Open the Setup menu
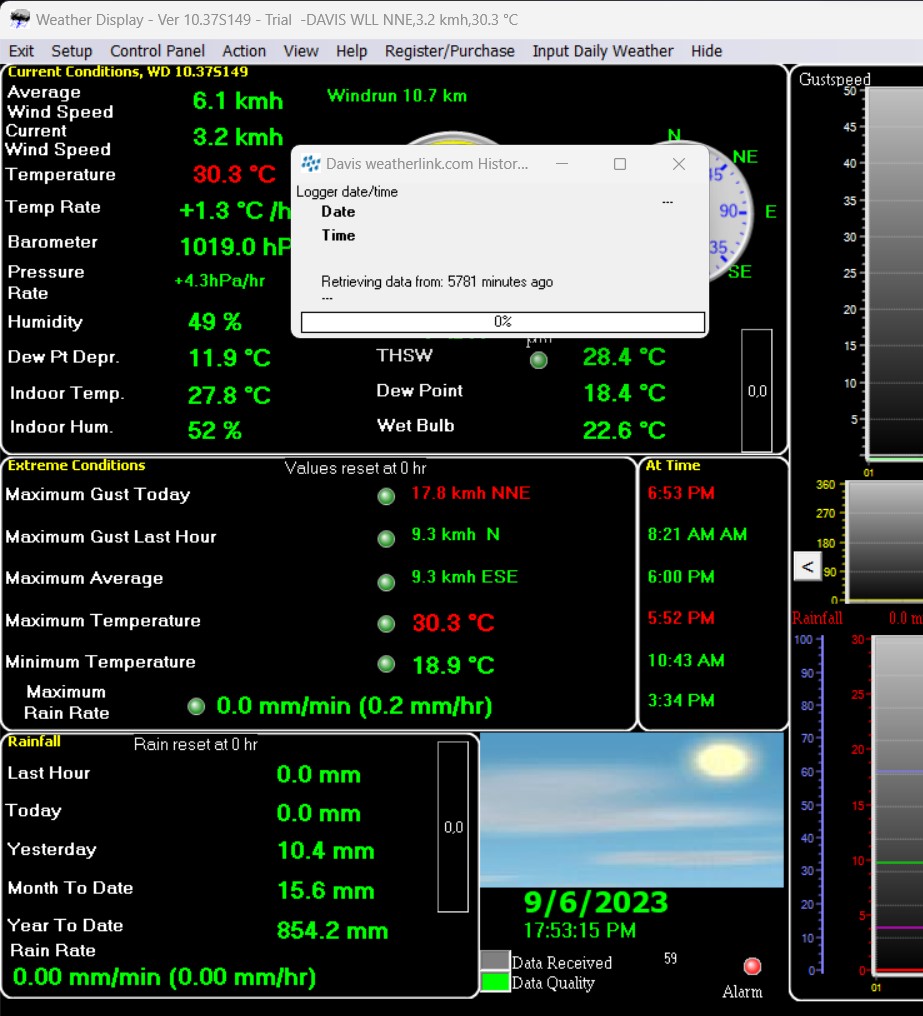Screen dimensions: 923x1016 point(71,51)
